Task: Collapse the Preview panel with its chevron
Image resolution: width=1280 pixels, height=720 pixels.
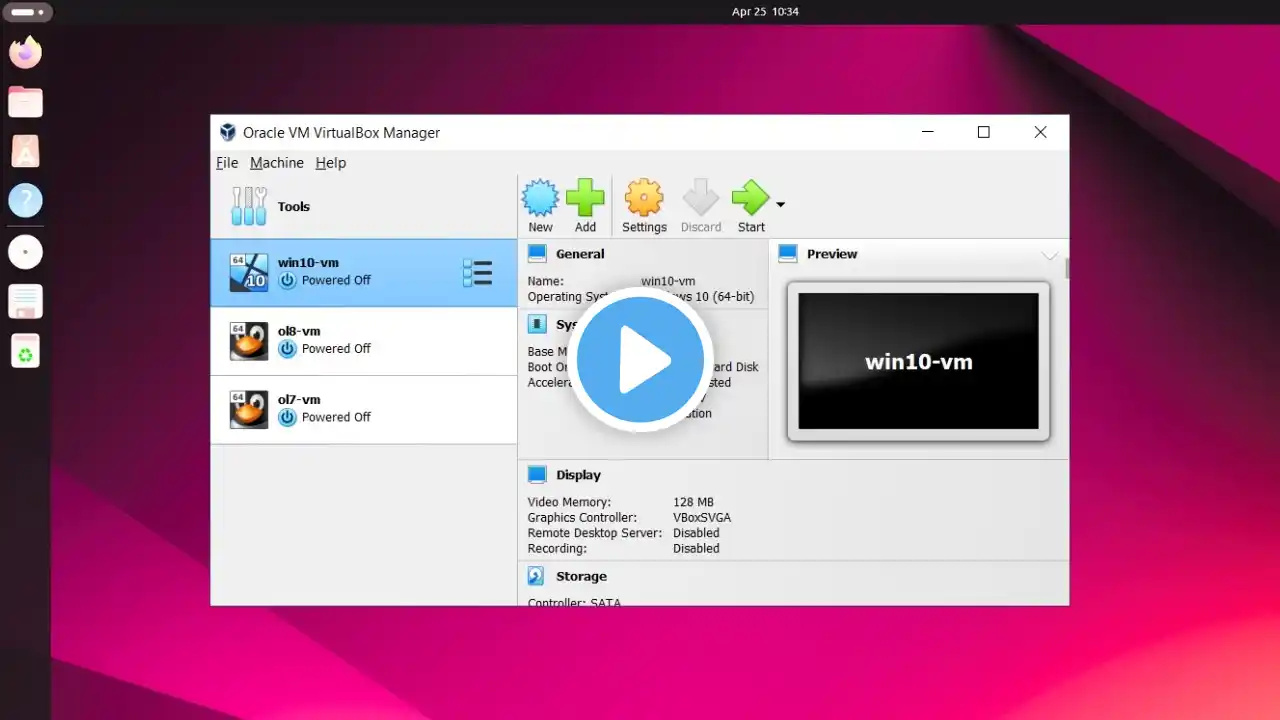Action: (1050, 256)
